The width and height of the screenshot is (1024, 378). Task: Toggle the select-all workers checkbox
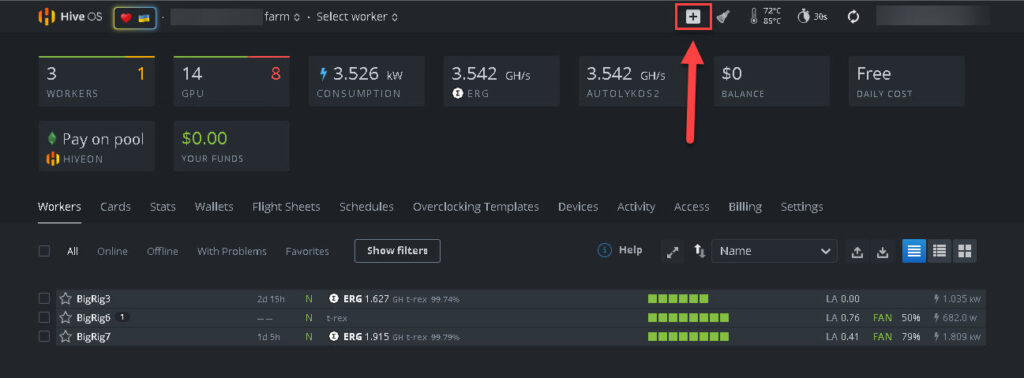tap(44, 251)
